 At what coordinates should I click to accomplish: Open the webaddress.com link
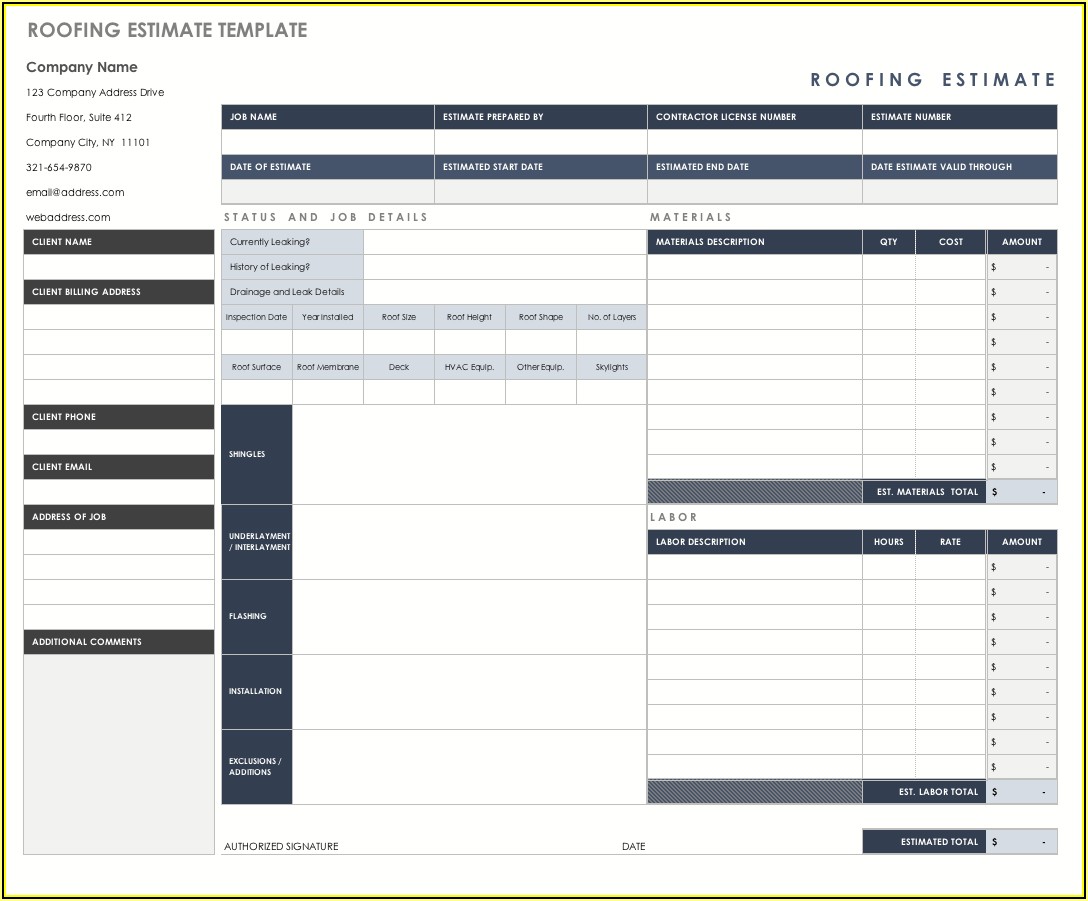(68, 217)
